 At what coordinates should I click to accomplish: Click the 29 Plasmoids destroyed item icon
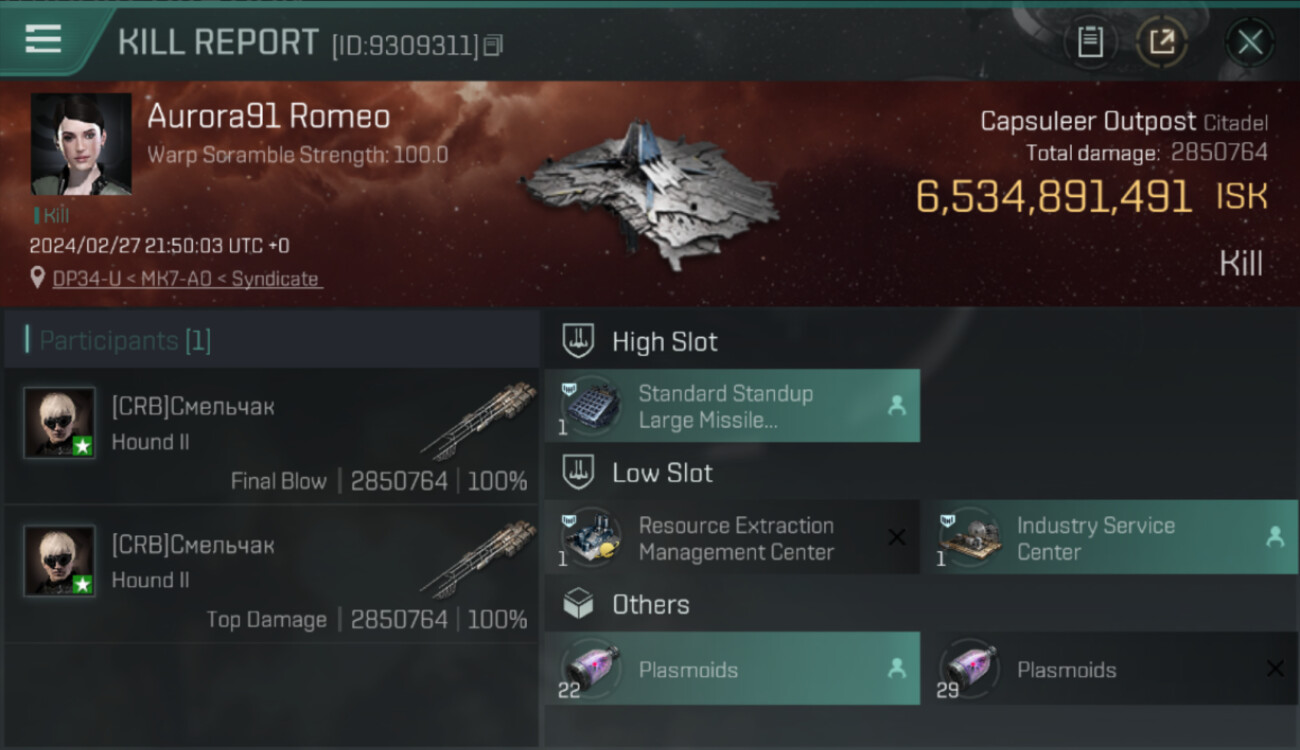tap(970, 667)
